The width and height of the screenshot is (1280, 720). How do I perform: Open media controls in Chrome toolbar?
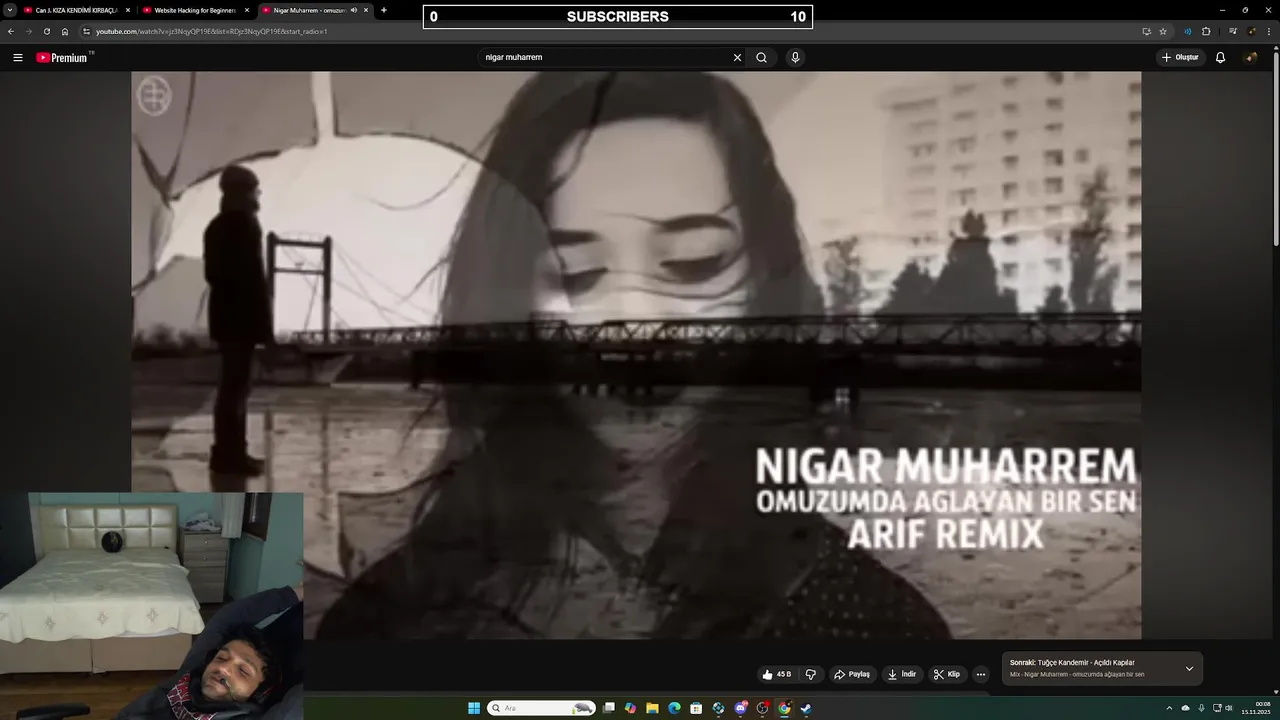1233,31
